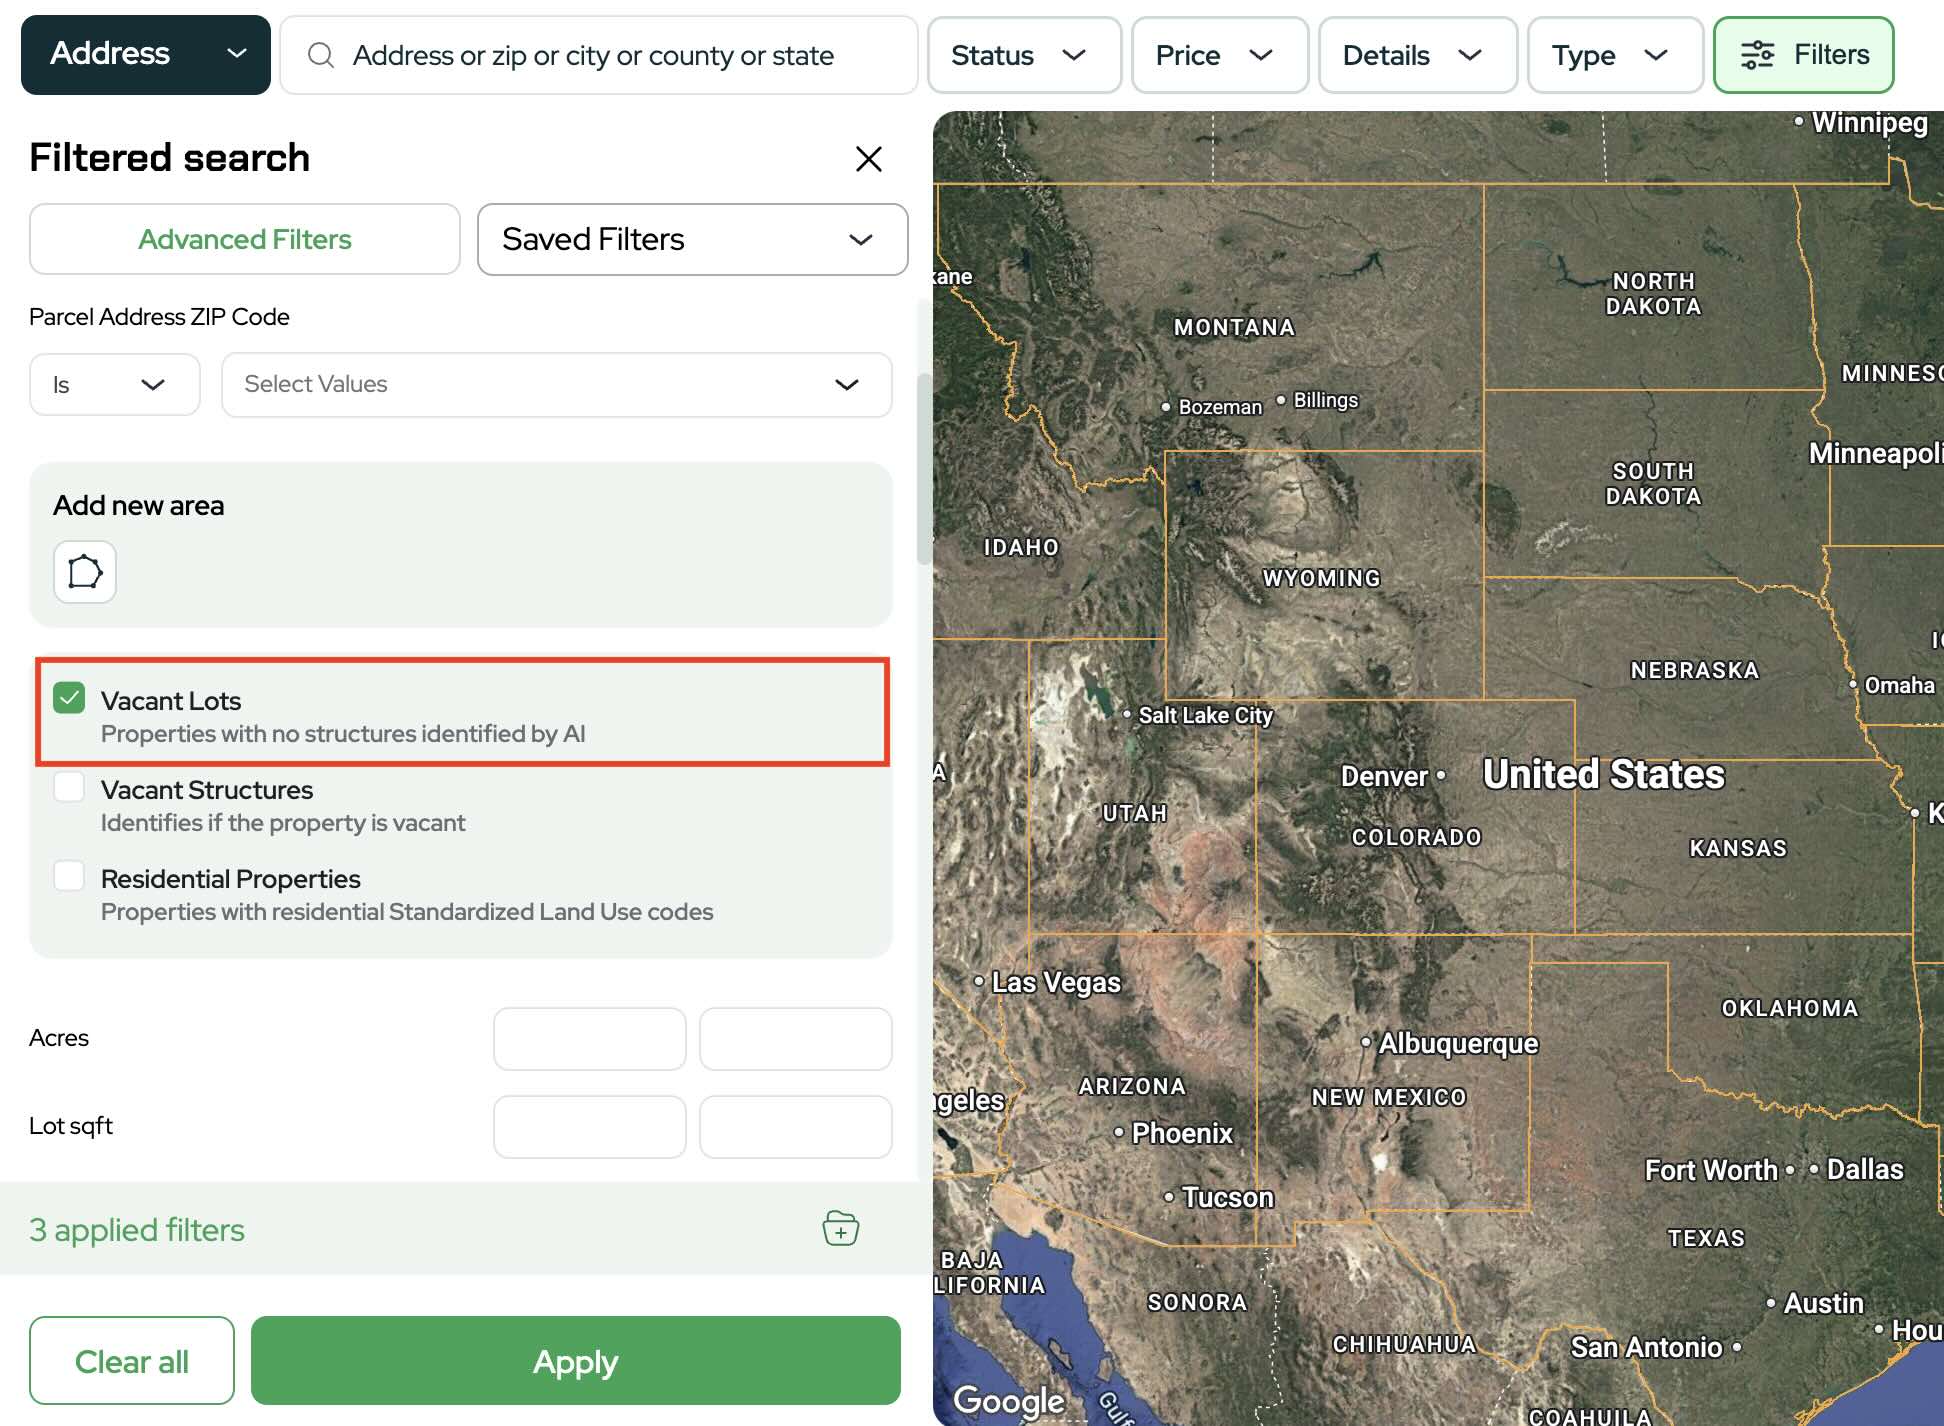The height and width of the screenshot is (1426, 1944).
Task: Click the save filter folder-plus icon
Action: pyautogui.click(x=840, y=1228)
